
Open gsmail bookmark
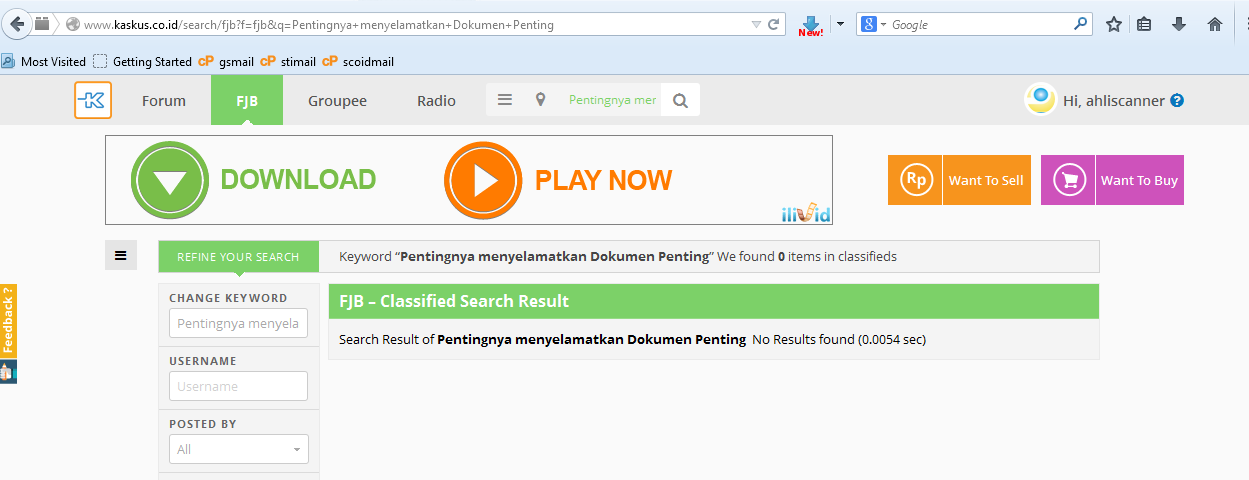[x=226, y=61]
